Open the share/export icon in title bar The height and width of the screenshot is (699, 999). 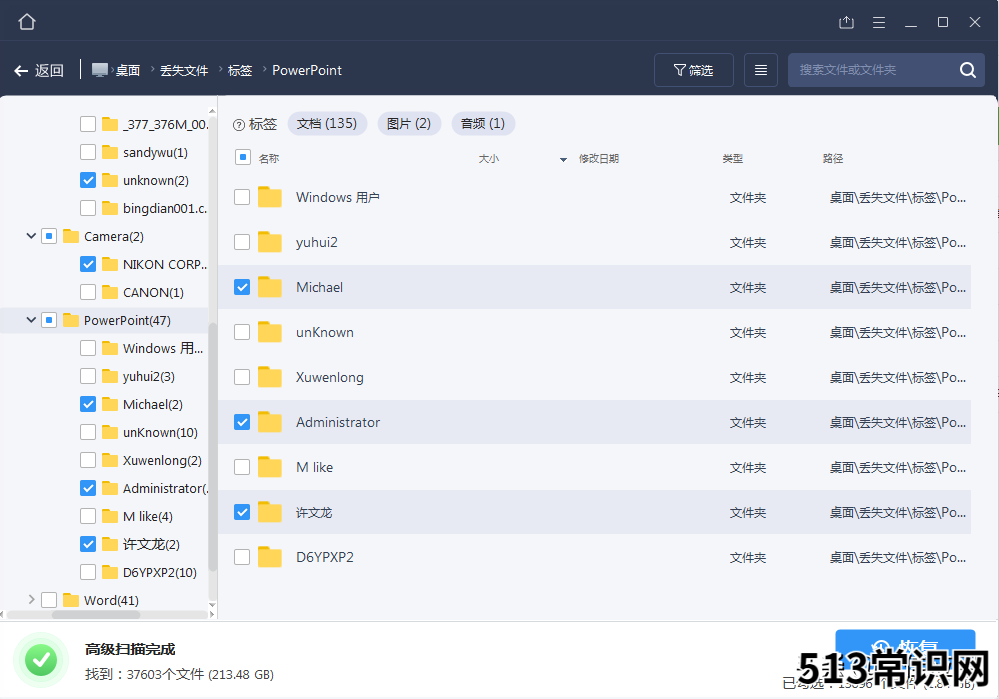[846, 22]
